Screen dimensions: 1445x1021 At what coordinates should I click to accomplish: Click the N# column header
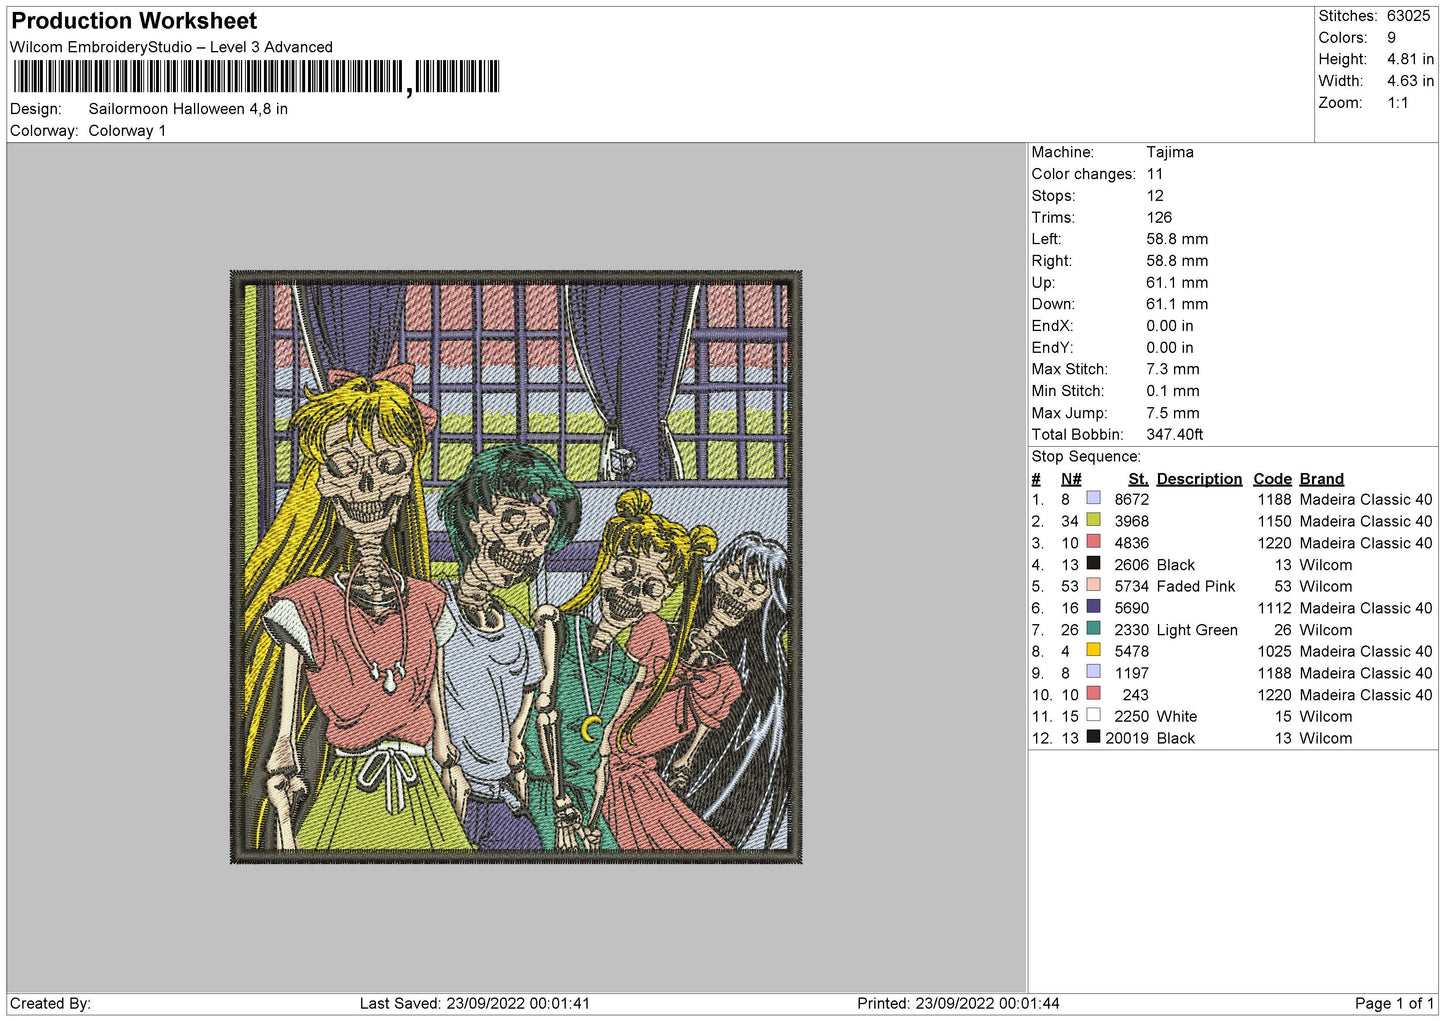click(1071, 479)
